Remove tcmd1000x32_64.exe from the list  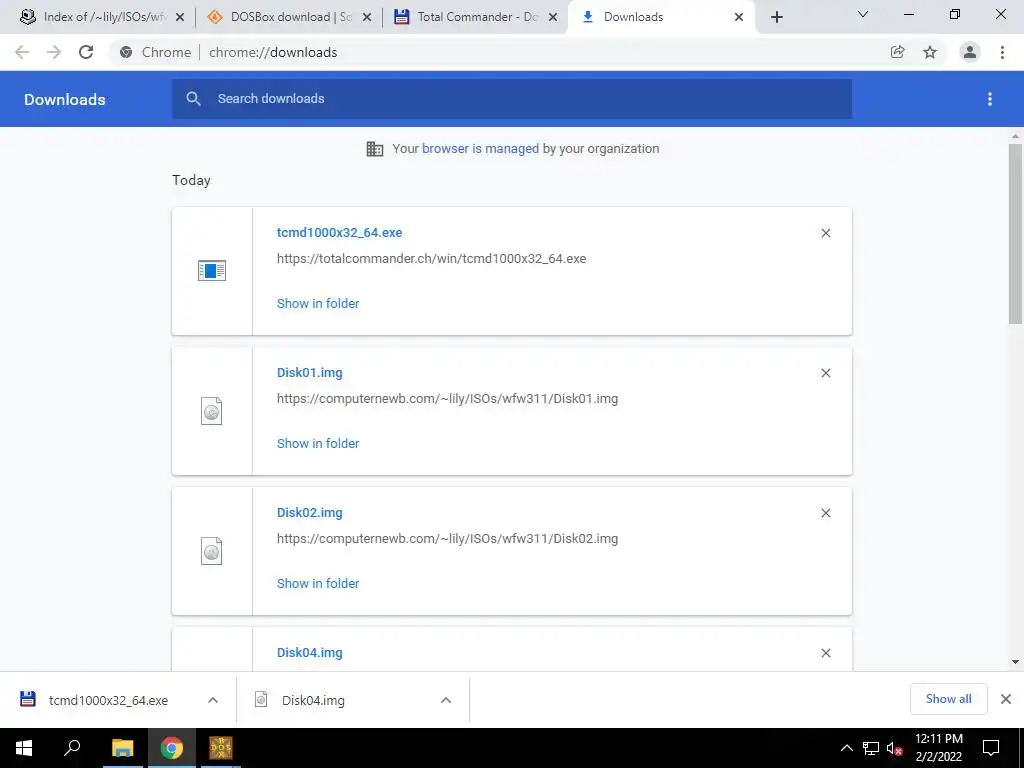(825, 233)
